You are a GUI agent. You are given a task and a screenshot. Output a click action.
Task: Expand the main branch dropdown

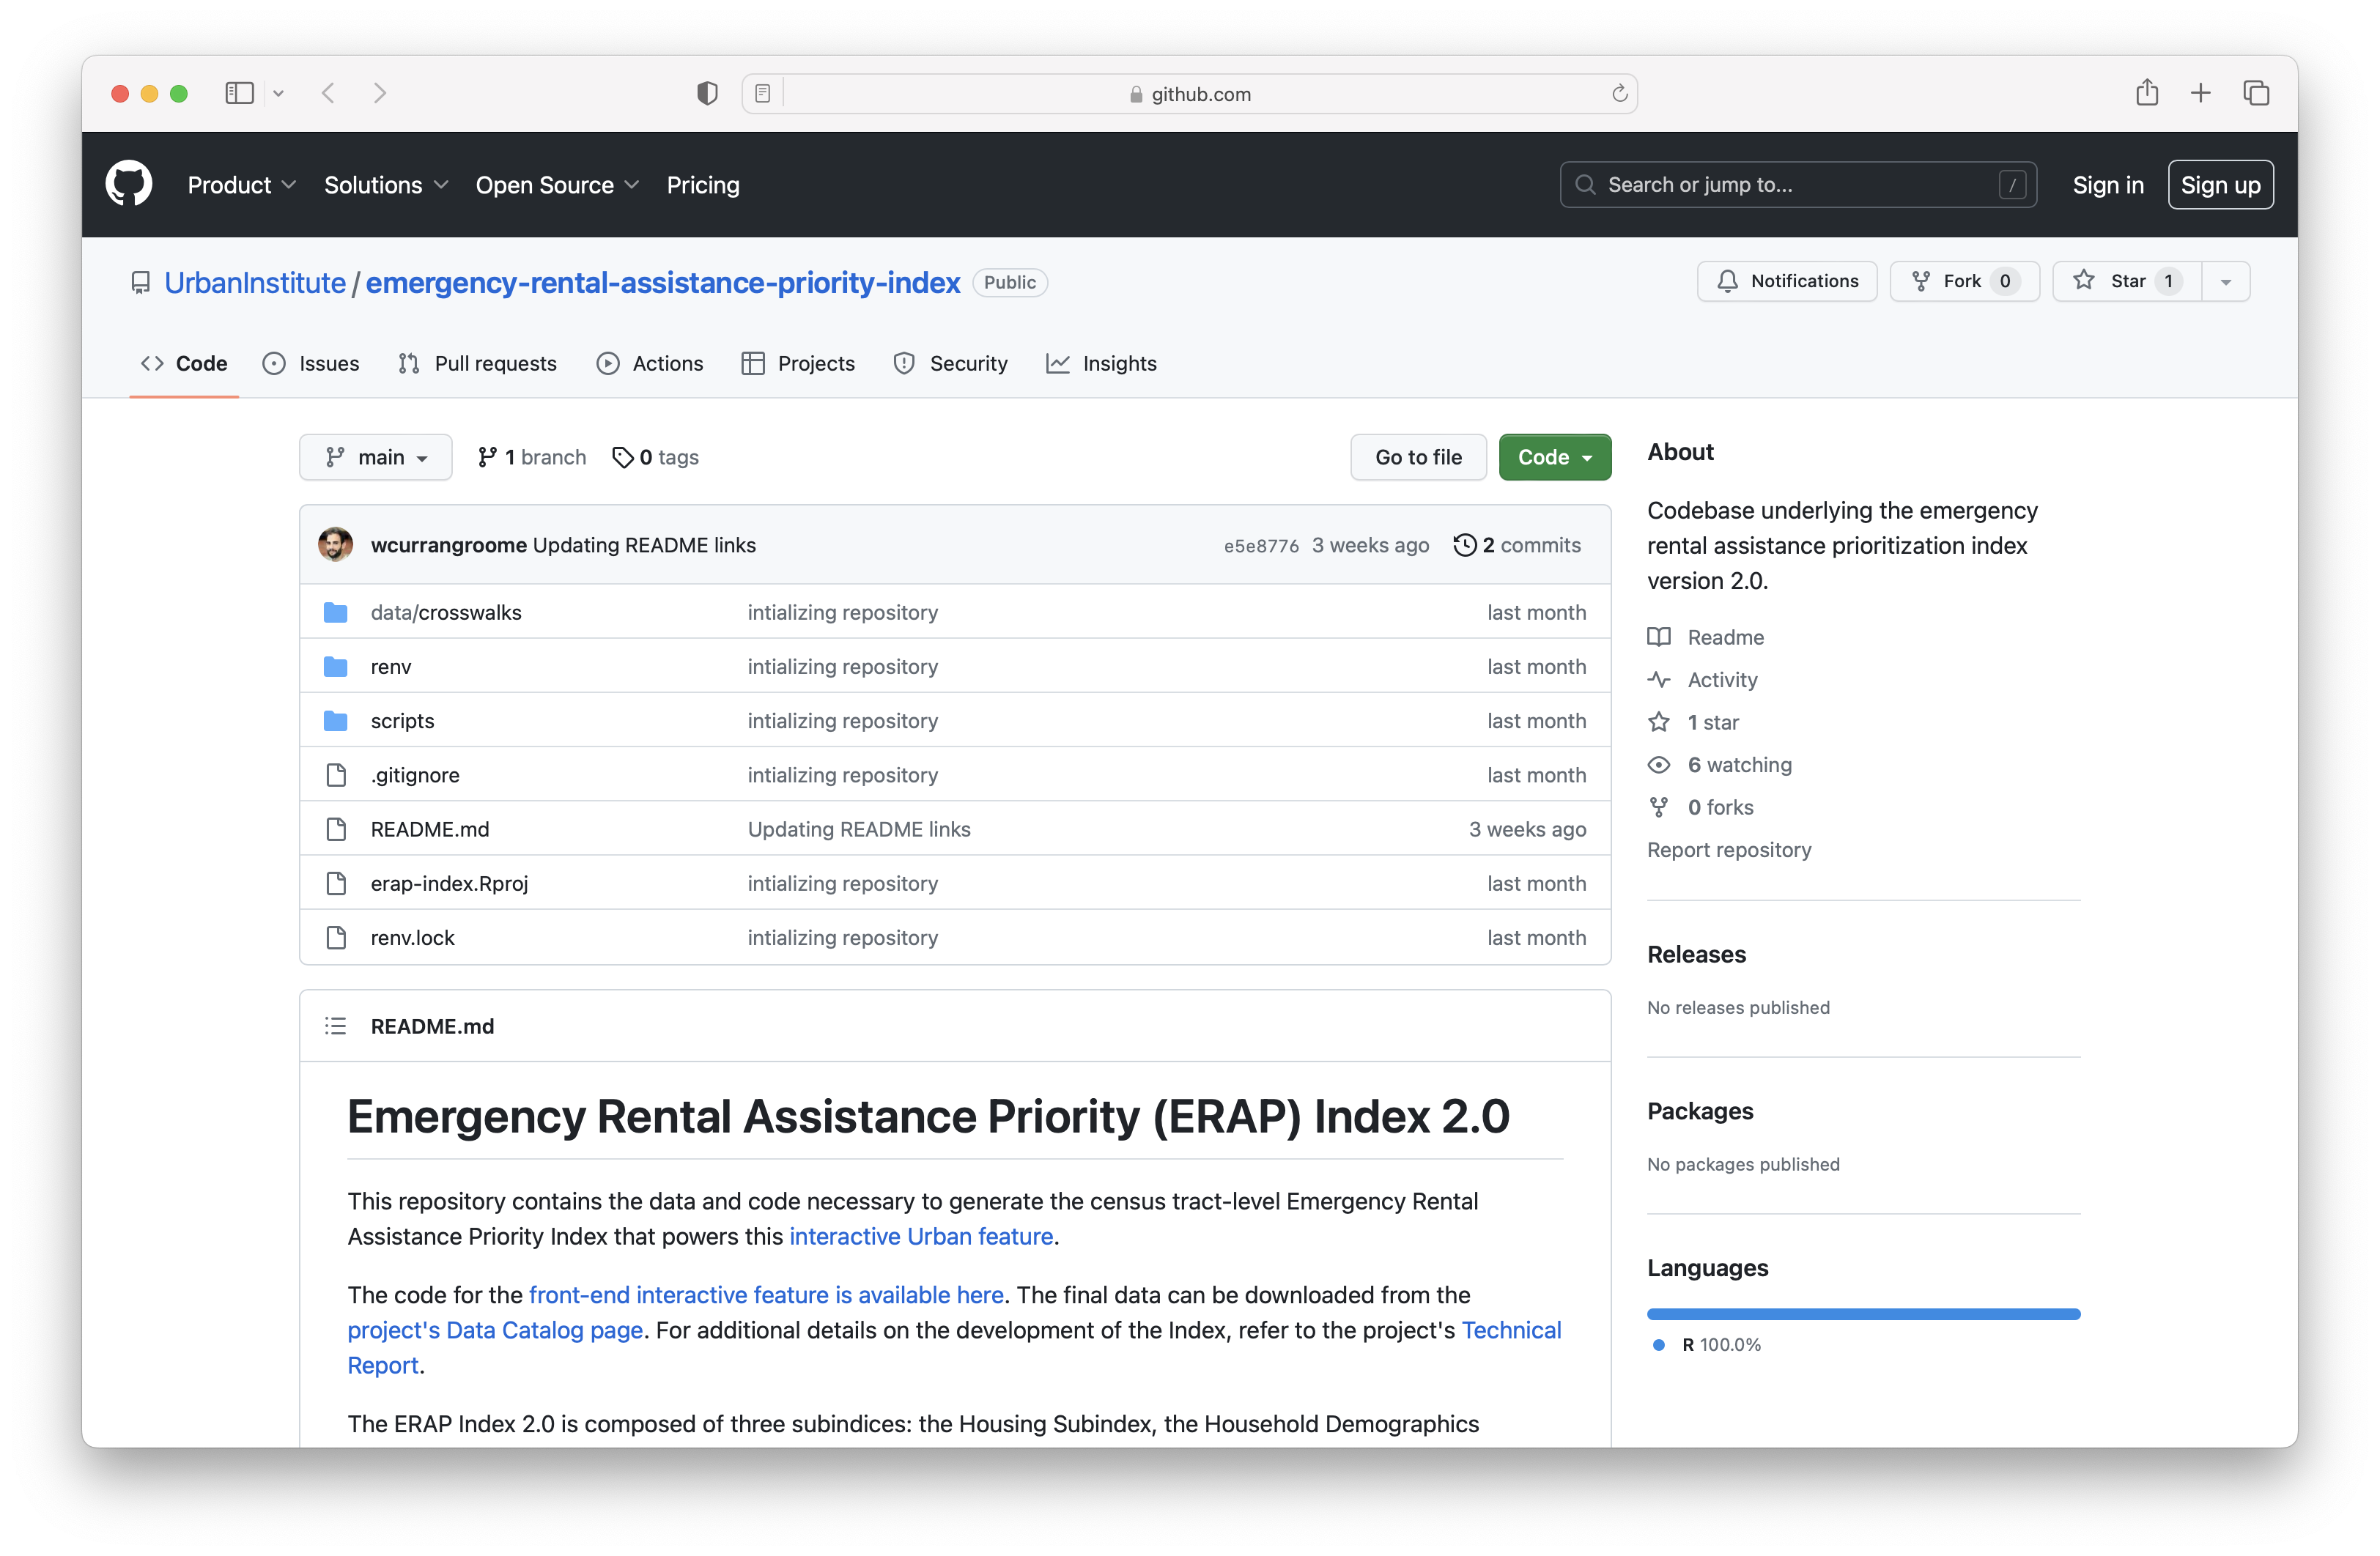click(376, 457)
